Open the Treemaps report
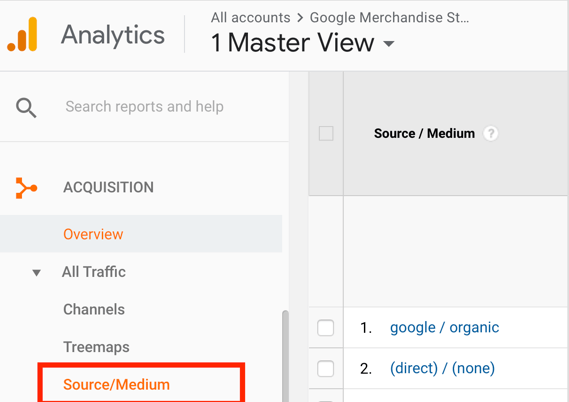Viewport: 569px width, 402px height. click(x=96, y=347)
